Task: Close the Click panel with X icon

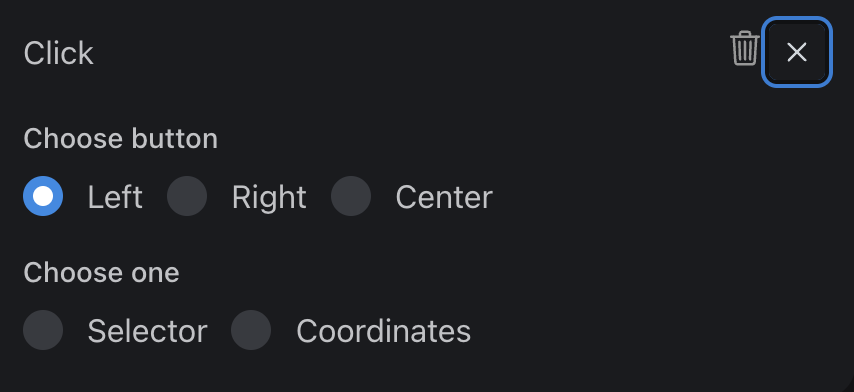Action: tap(797, 52)
